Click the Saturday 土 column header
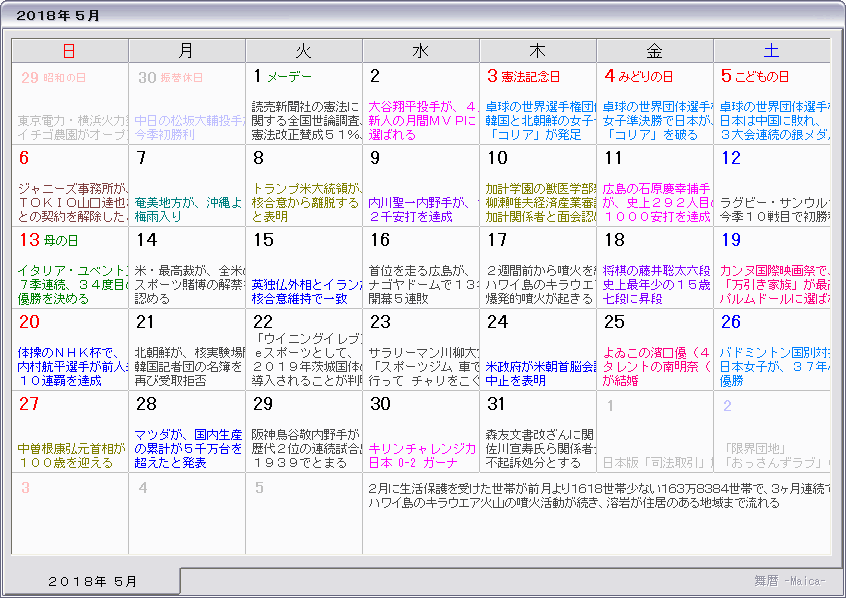The height and width of the screenshot is (598, 846). coord(771,50)
